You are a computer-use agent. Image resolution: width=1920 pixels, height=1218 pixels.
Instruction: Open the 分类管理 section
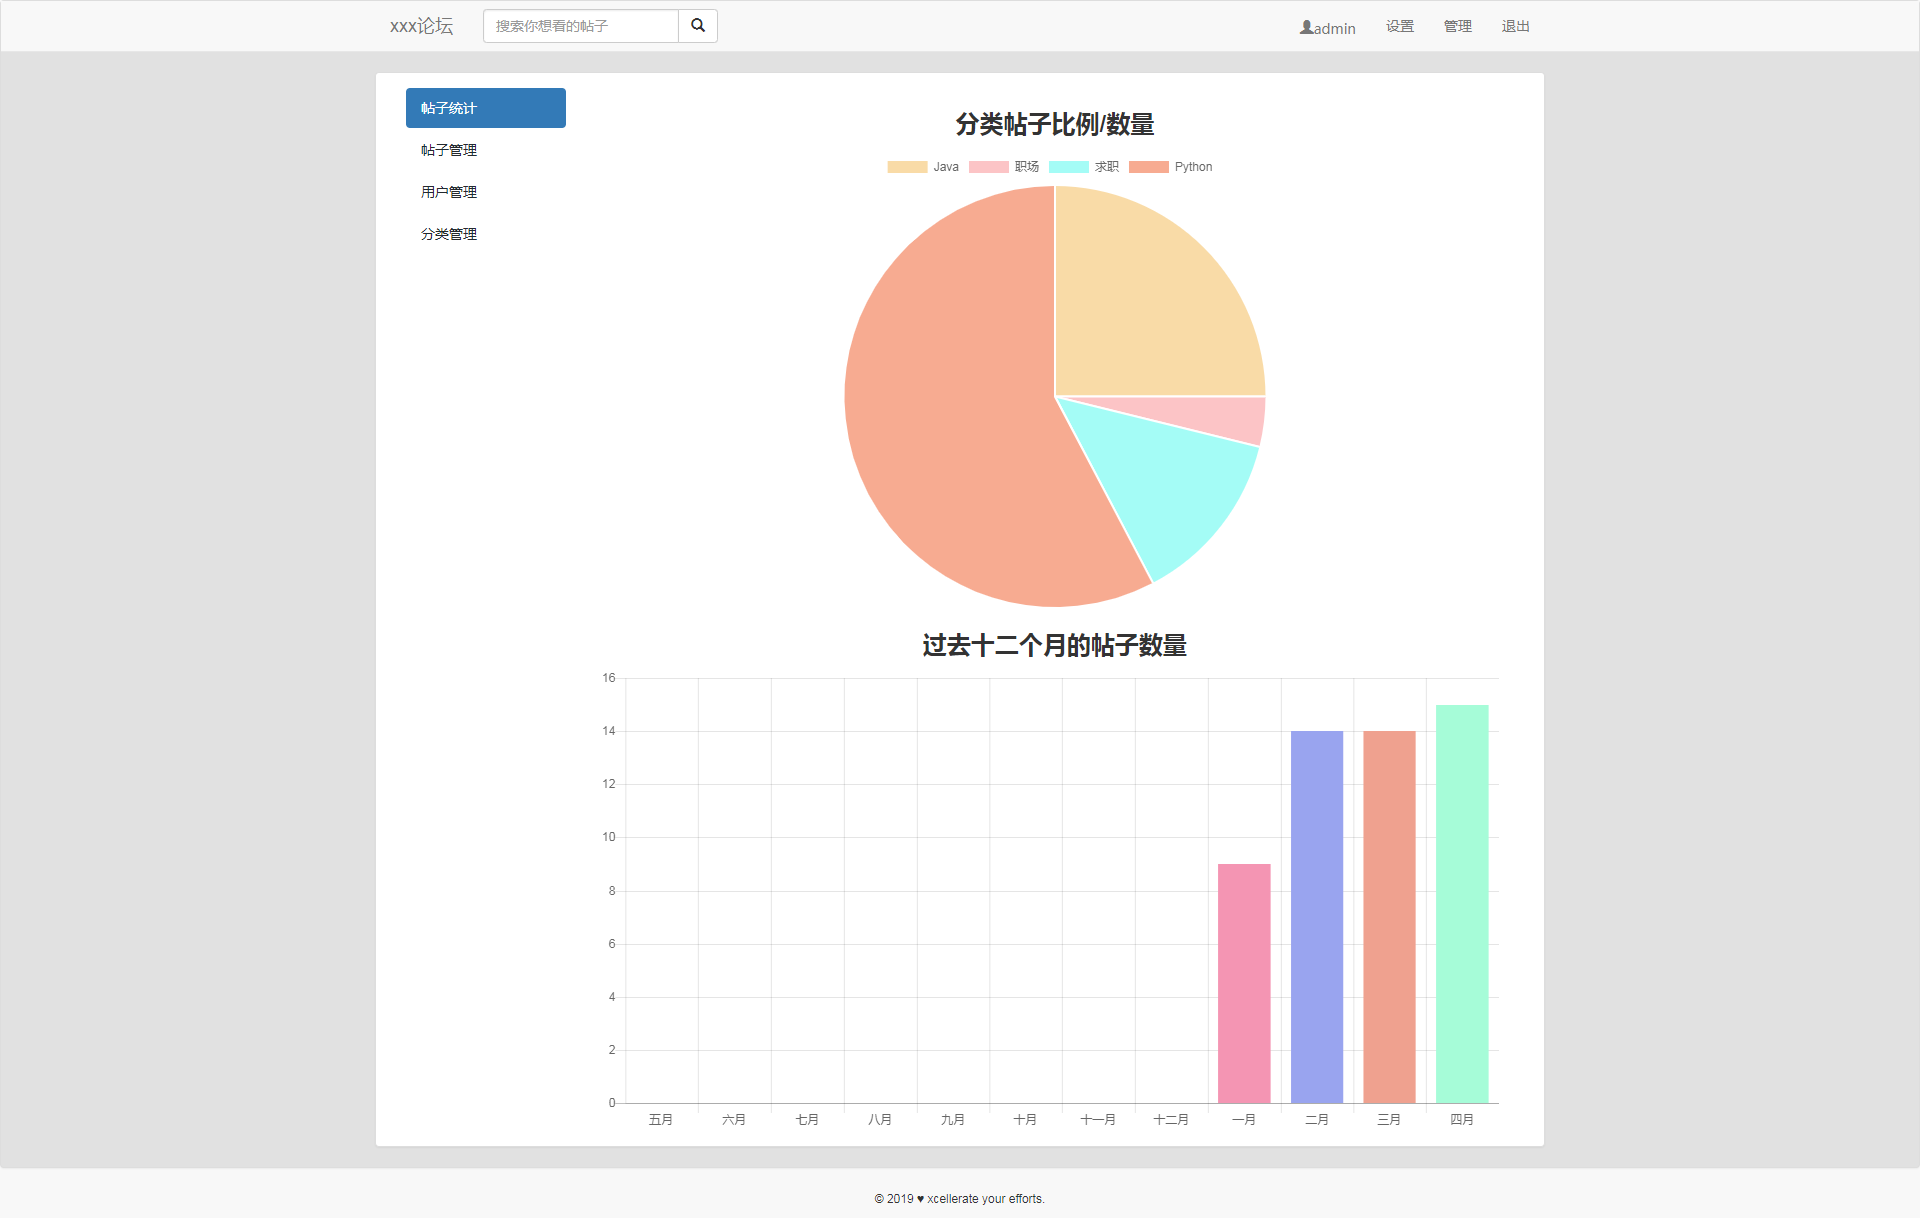pos(448,234)
